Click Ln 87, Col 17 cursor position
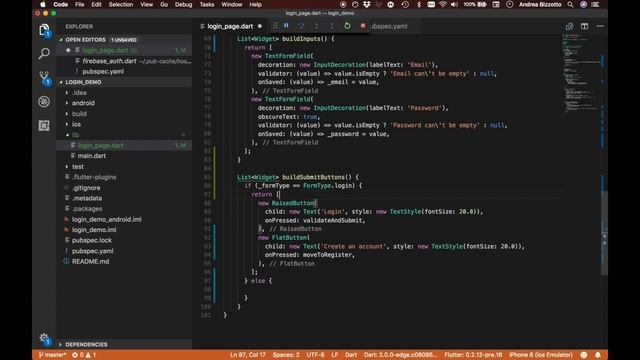Screen dimensions: 640x360 (248, 355)
